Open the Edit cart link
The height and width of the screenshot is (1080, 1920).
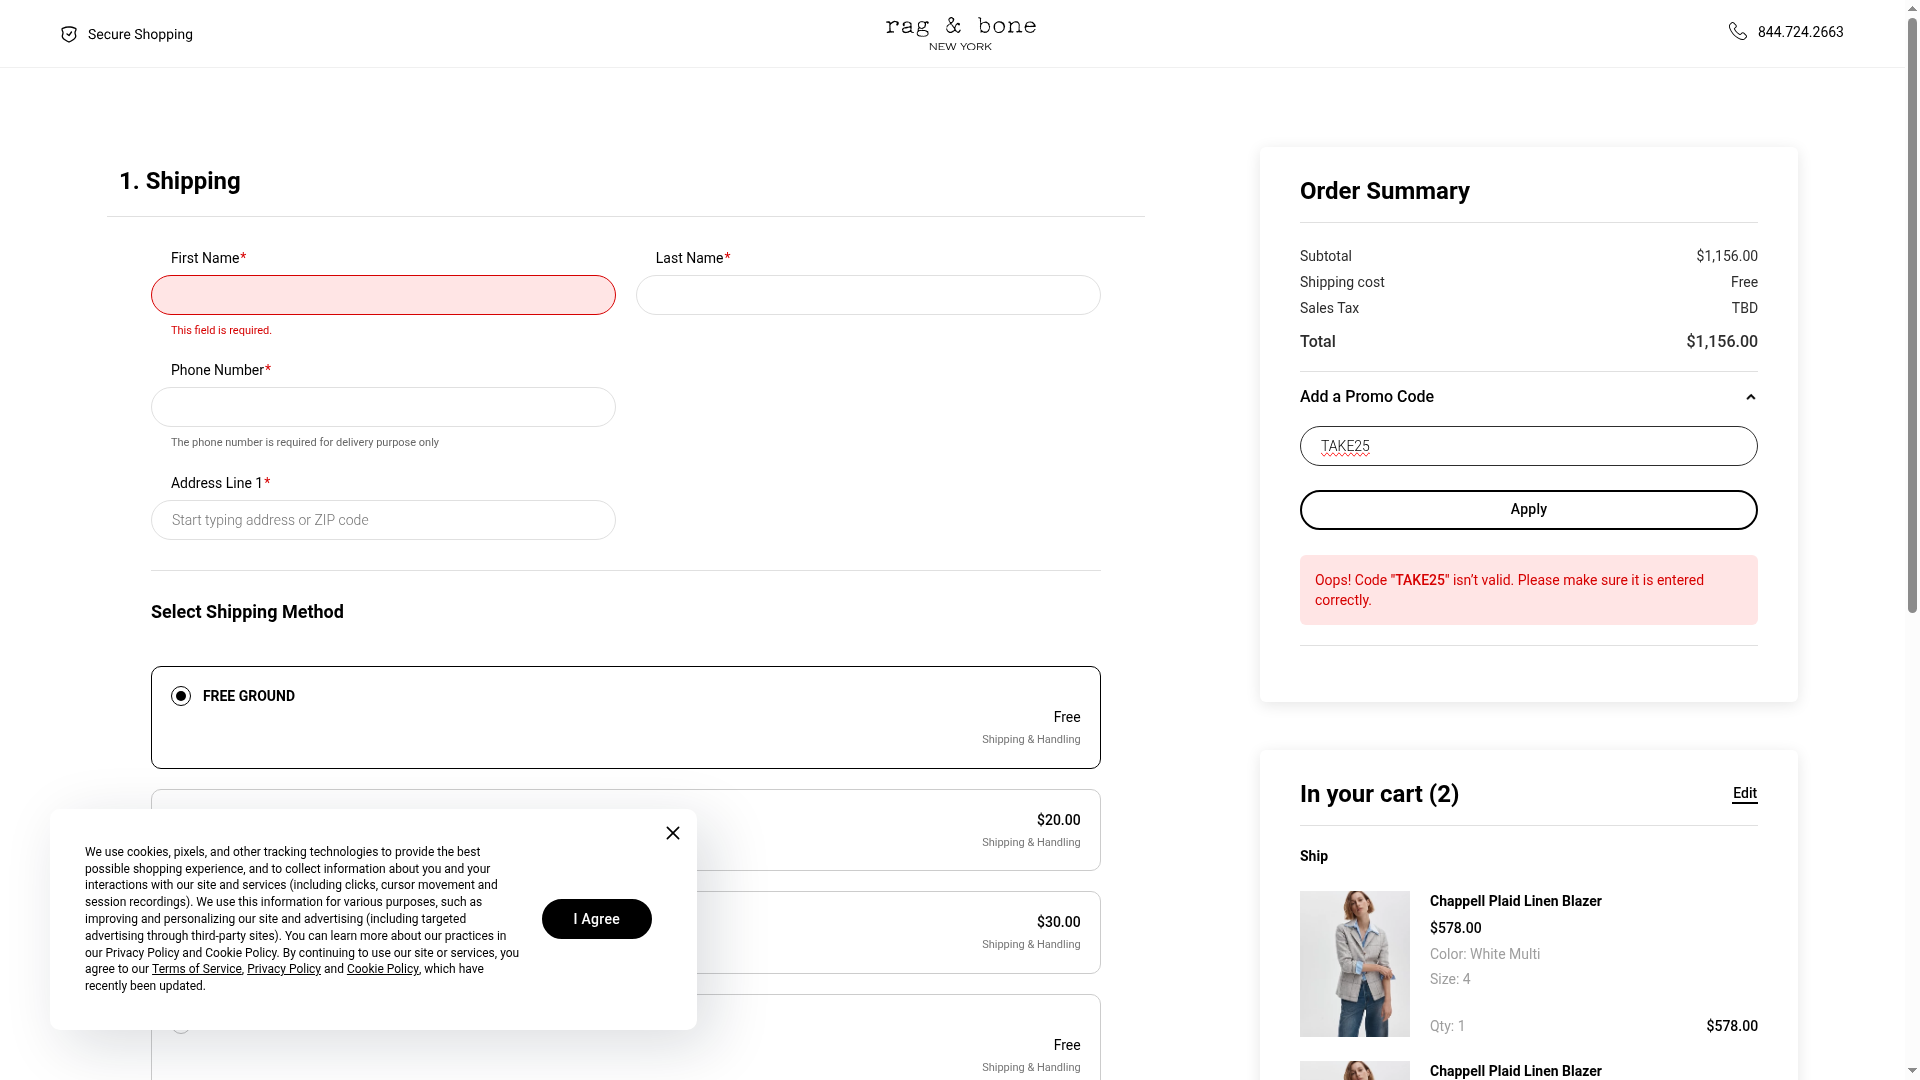click(x=1744, y=793)
